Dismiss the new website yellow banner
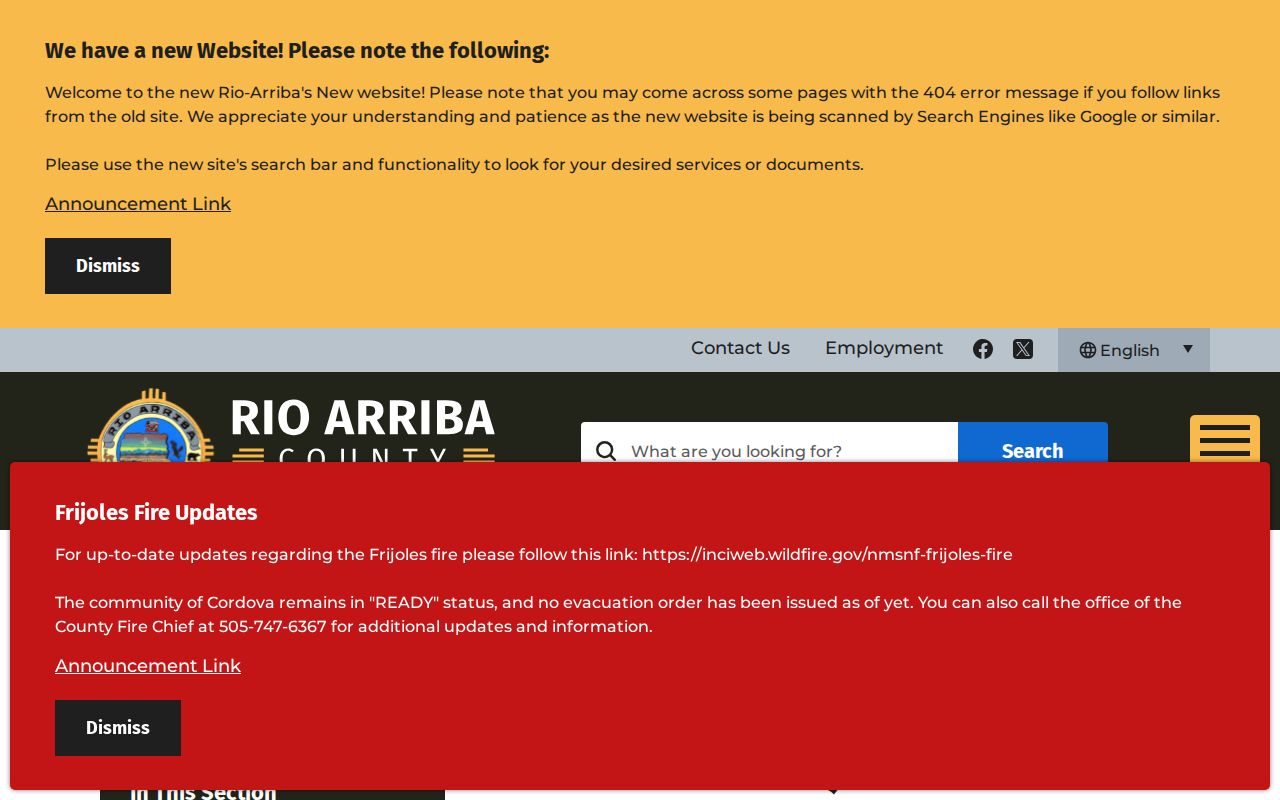 (108, 266)
